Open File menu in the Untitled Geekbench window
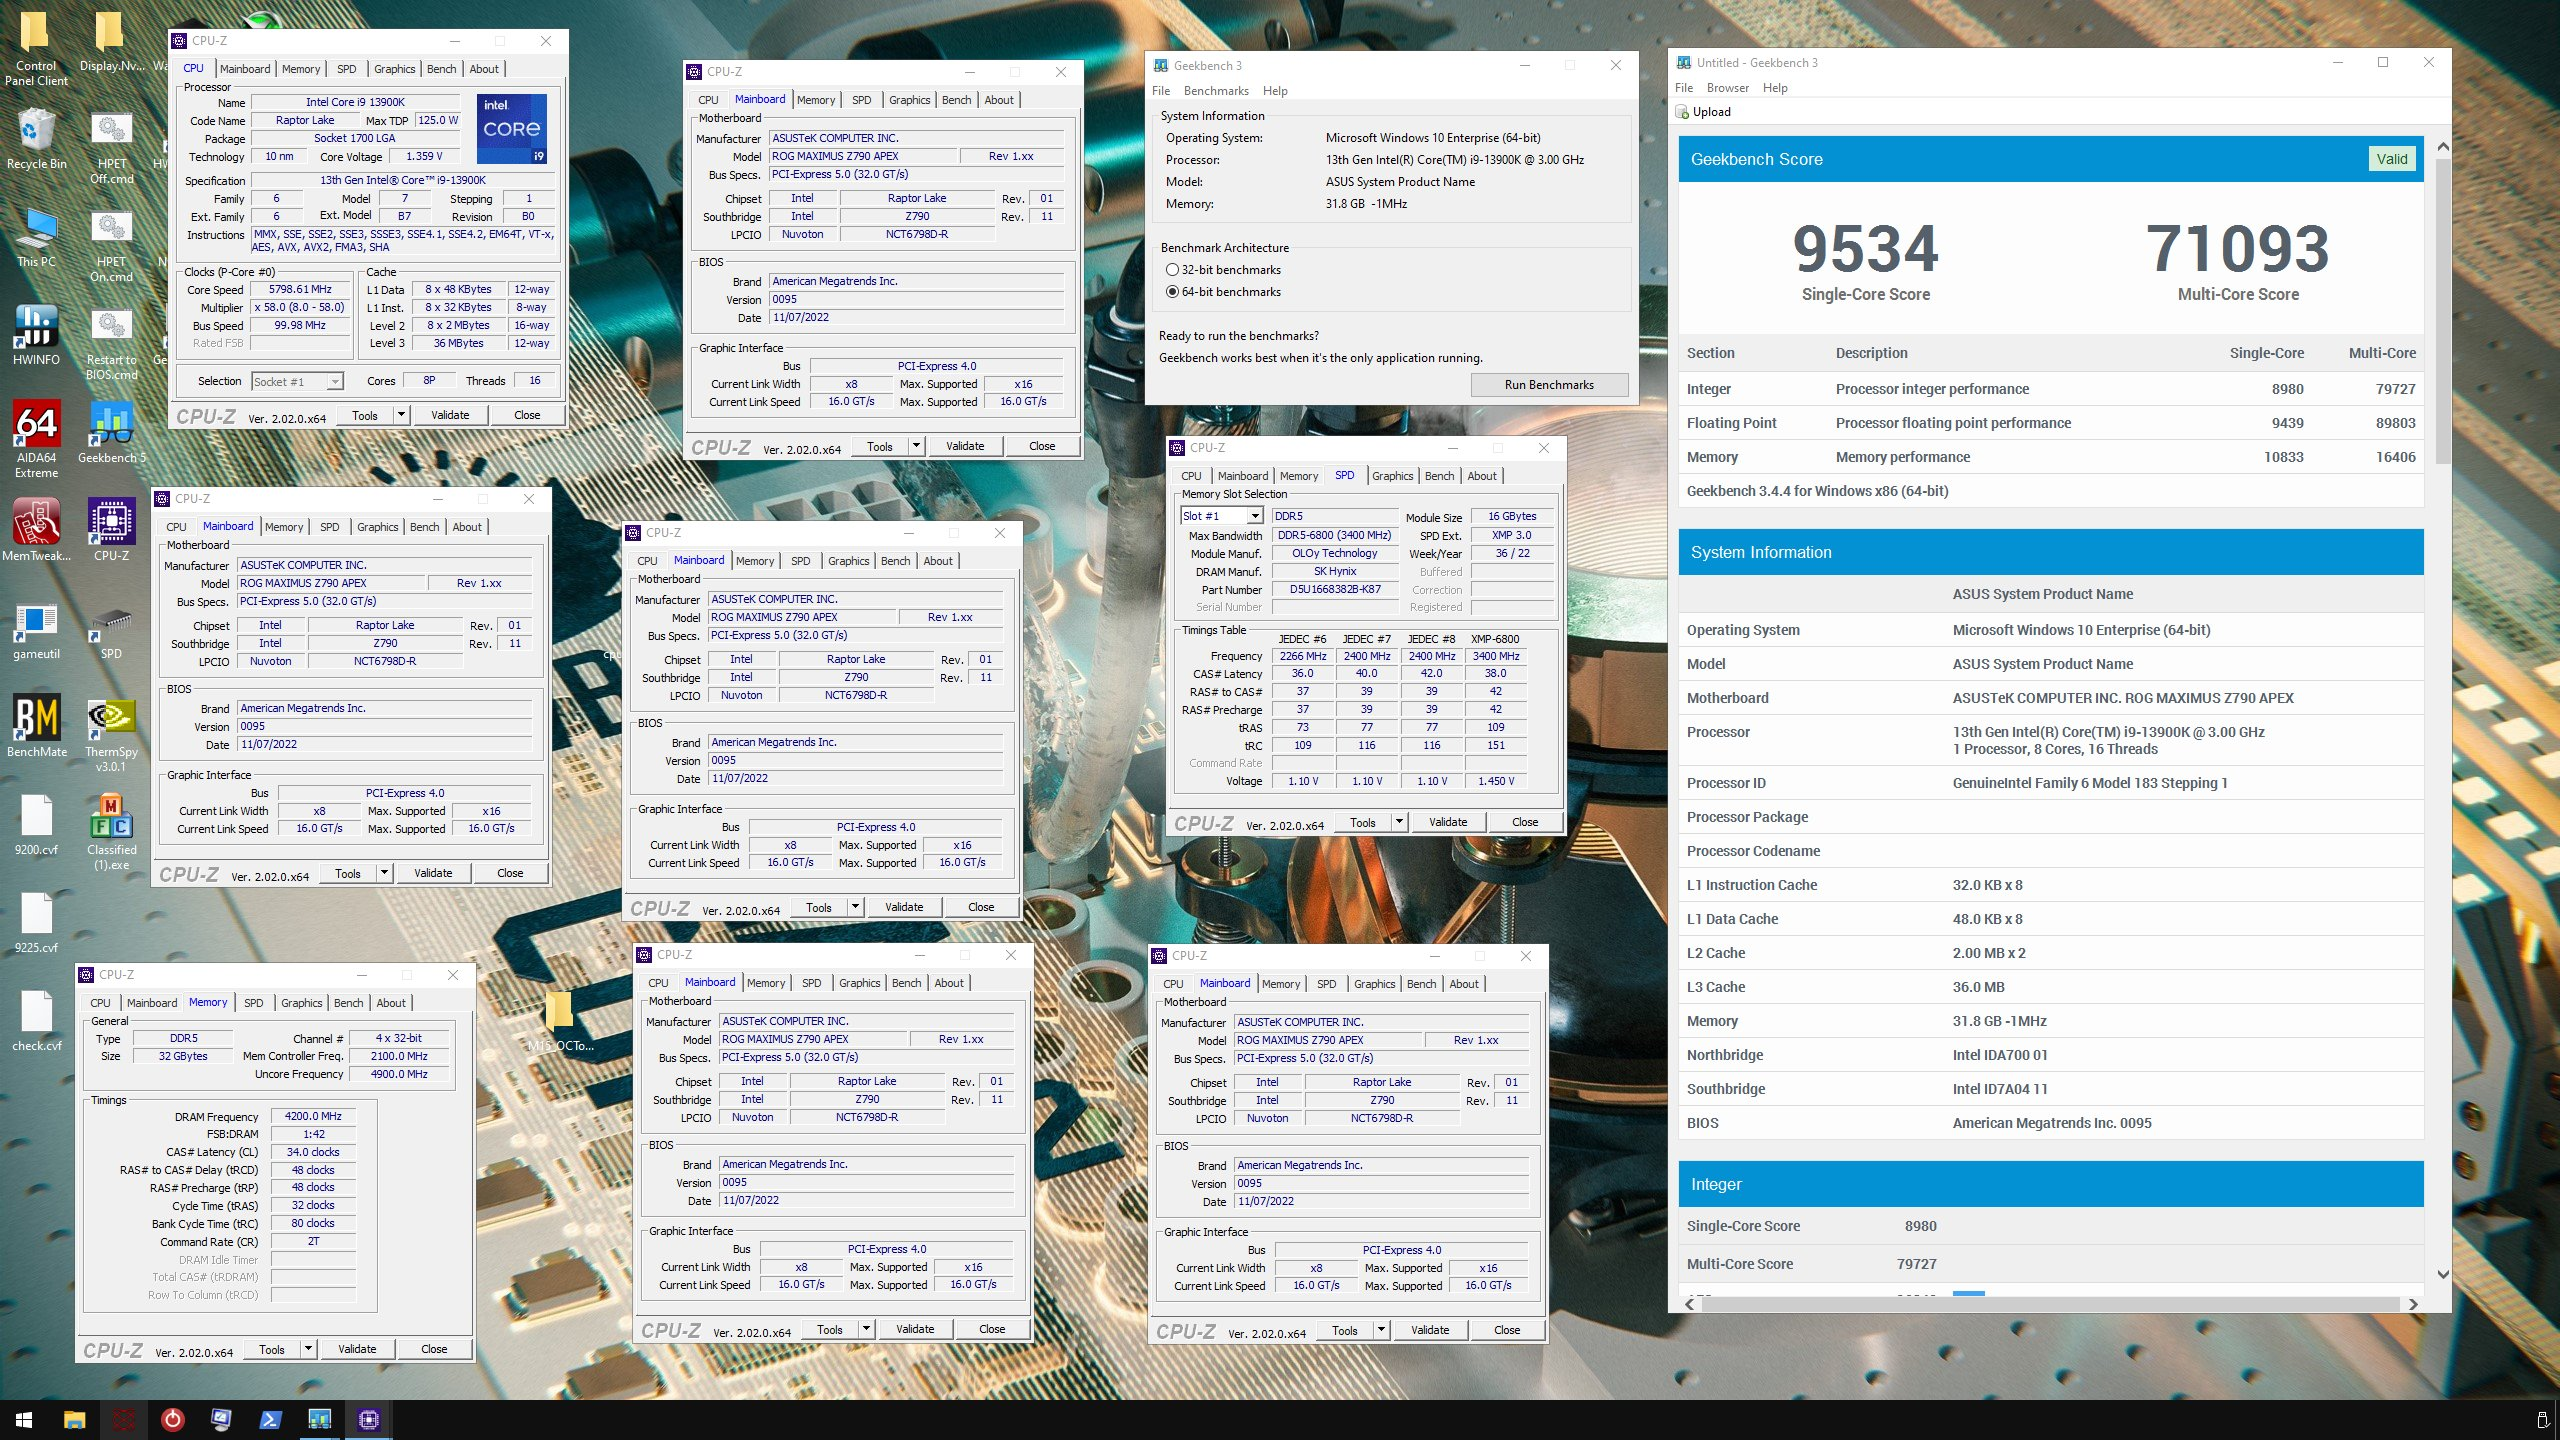Viewport: 2560px width, 1440px height. [1684, 88]
